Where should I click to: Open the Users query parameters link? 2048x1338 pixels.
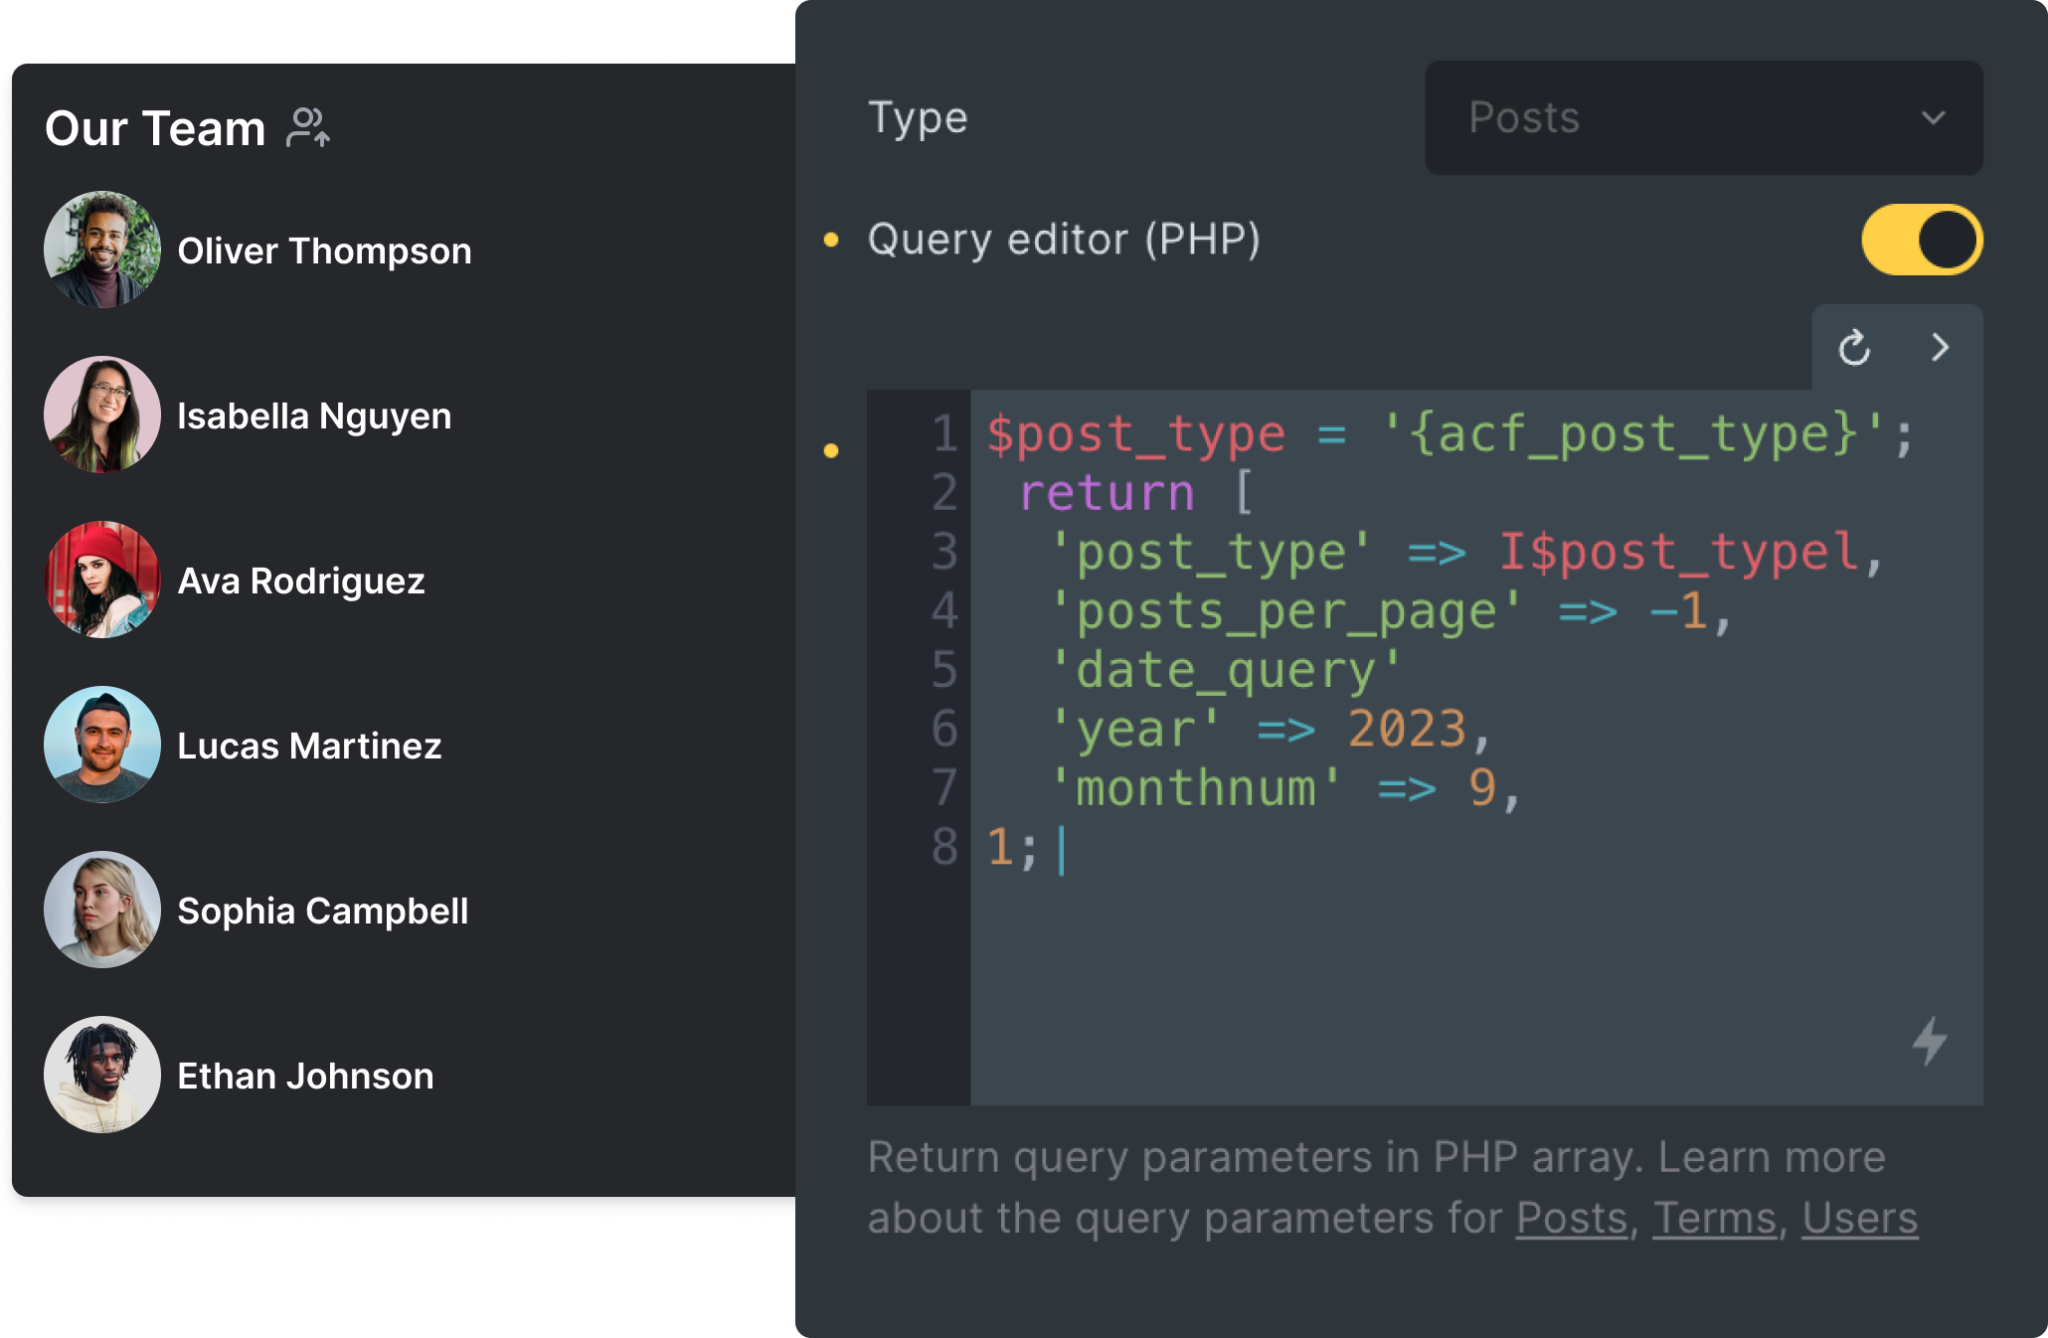1859,1218
